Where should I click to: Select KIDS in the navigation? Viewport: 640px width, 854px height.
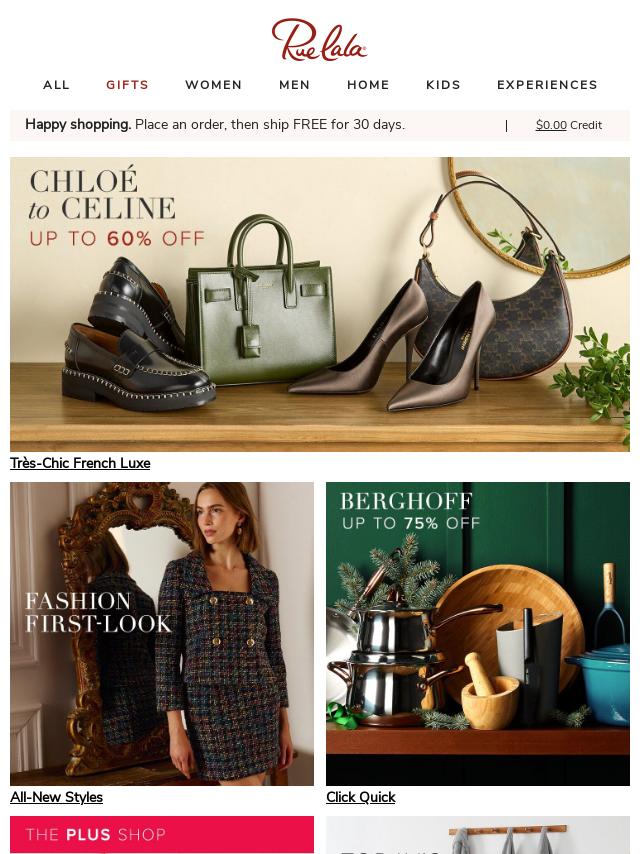coord(443,85)
